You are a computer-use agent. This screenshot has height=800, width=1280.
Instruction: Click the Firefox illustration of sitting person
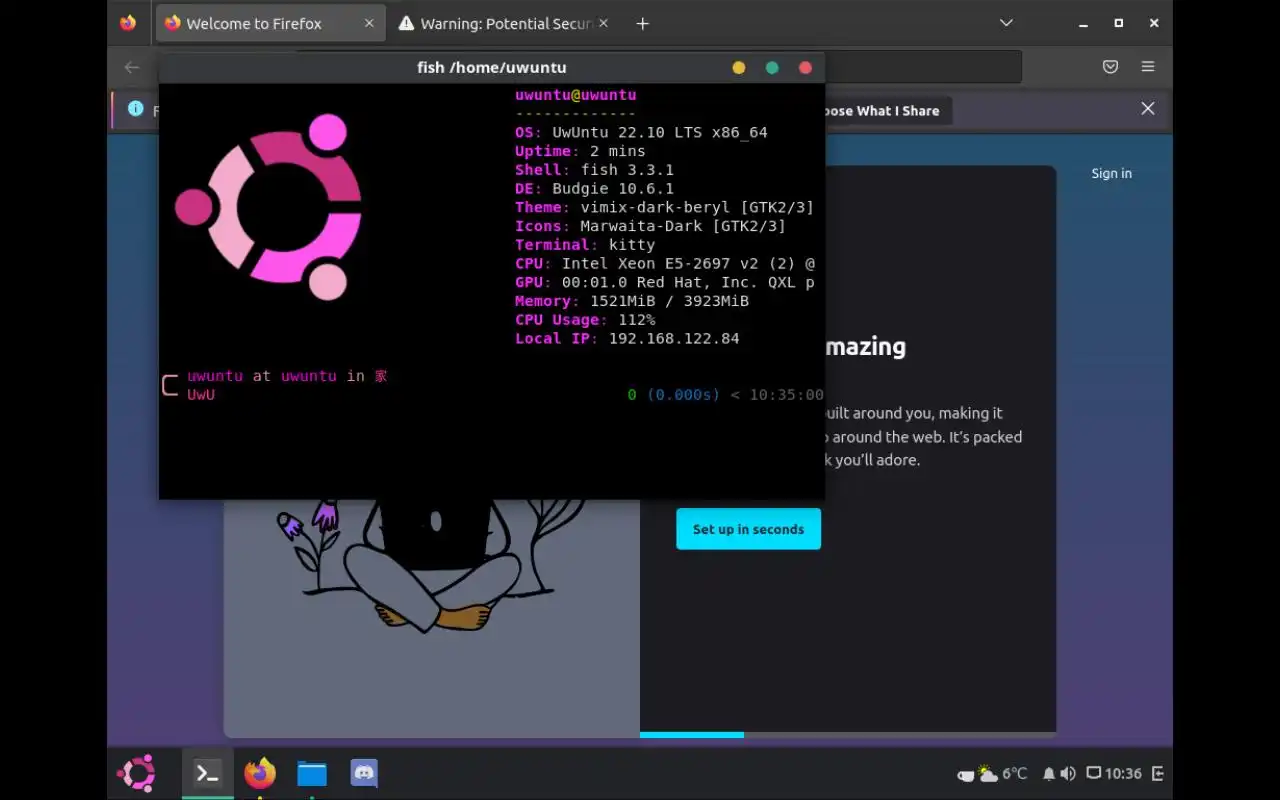point(432,565)
